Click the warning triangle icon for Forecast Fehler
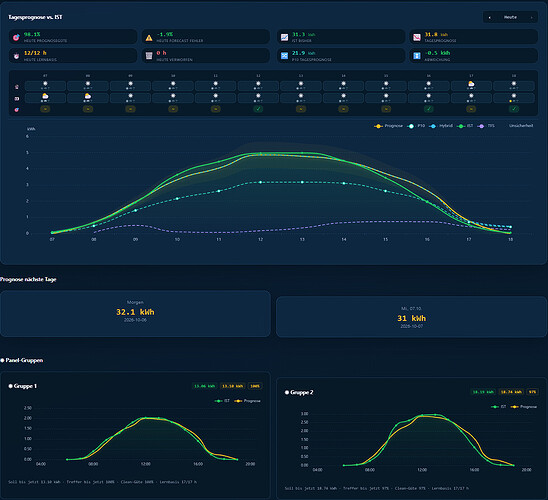The image size is (548, 500). coord(149,38)
